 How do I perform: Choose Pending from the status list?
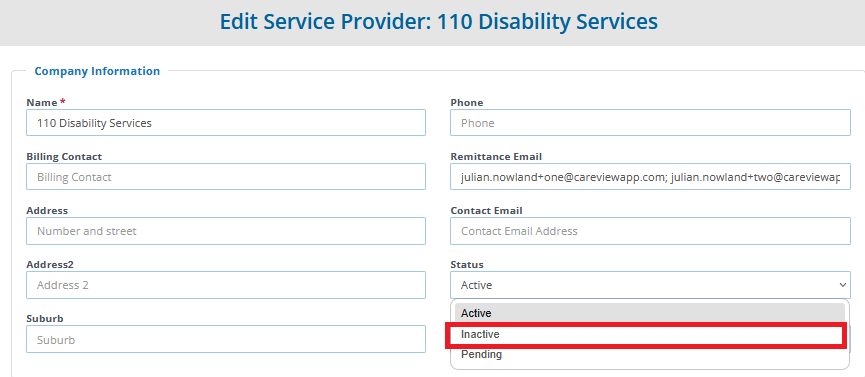(649, 354)
